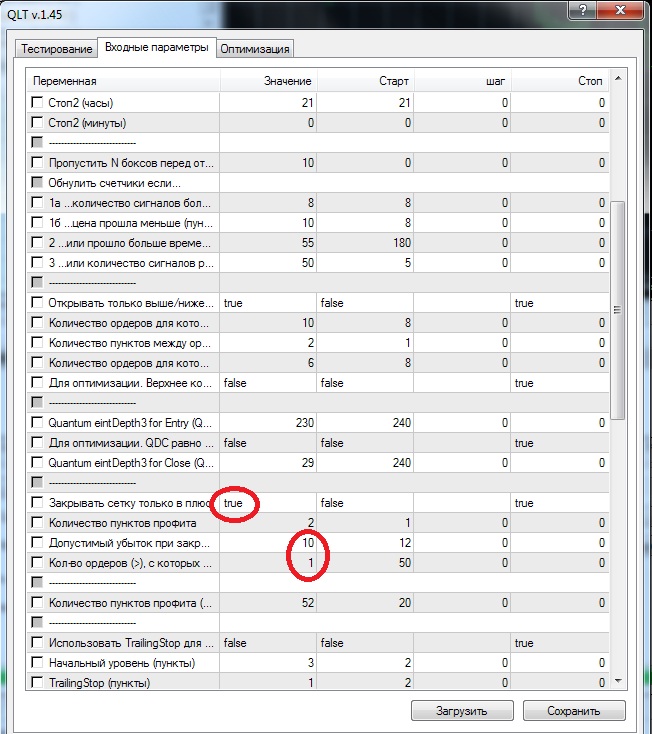The width and height of the screenshot is (652, 734).
Task: Click value 29 for Quantum eintDepth3 for Close
Action: (268, 462)
